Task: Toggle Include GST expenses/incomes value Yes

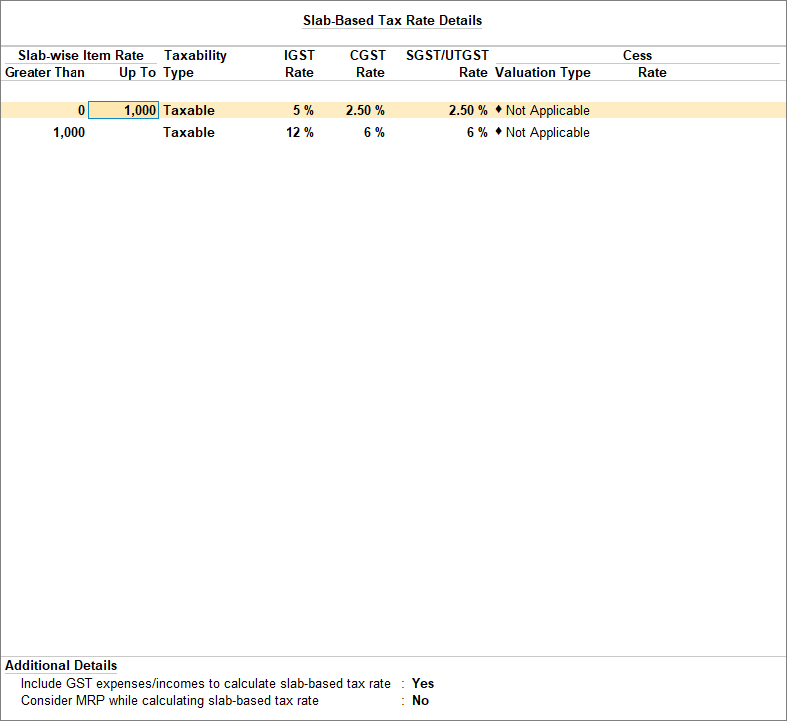Action: pos(423,683)
